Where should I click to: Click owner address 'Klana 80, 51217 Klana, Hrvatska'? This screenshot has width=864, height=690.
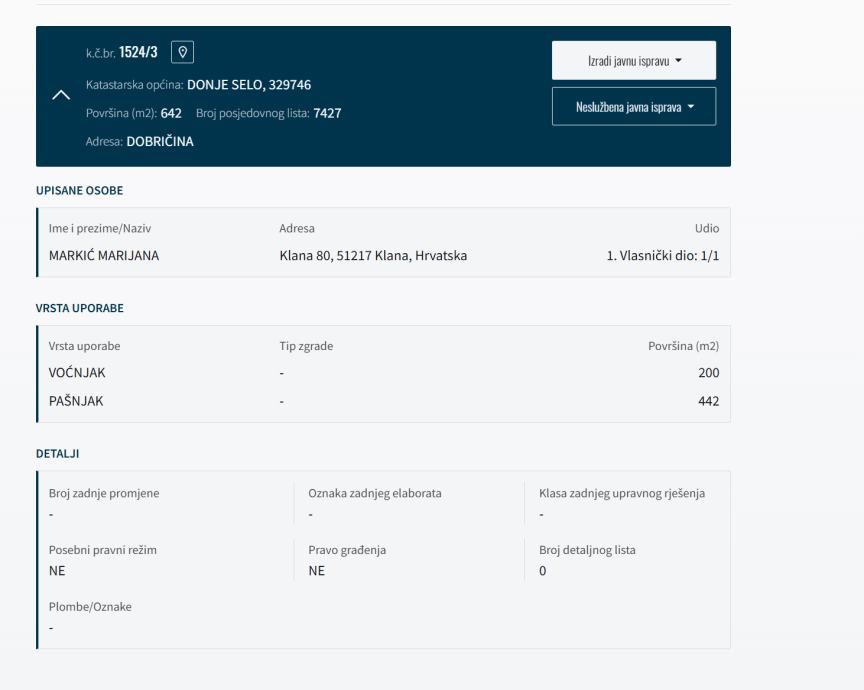[373, 256]
